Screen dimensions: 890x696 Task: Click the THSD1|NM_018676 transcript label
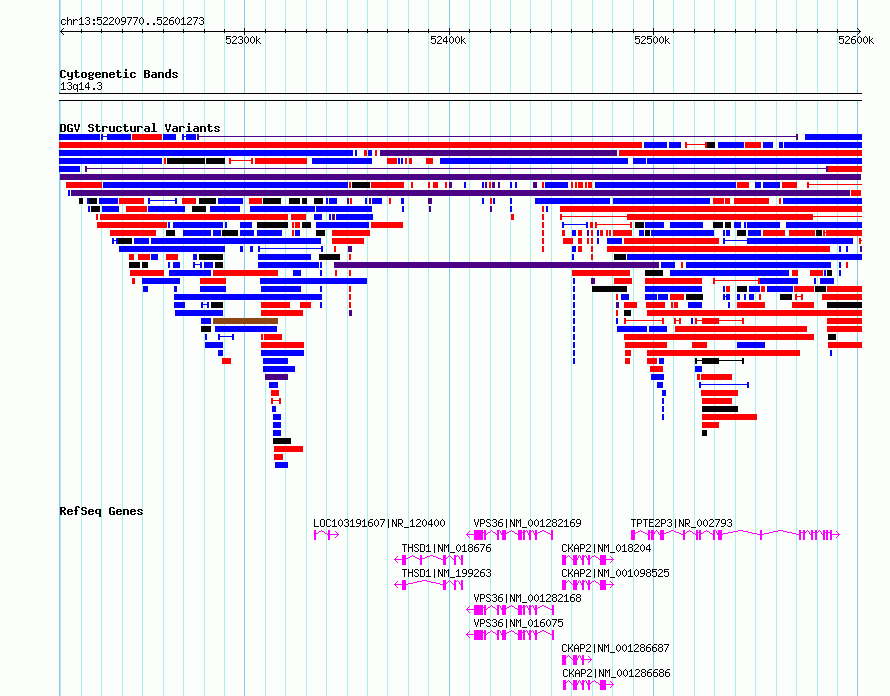click(446, 548)
